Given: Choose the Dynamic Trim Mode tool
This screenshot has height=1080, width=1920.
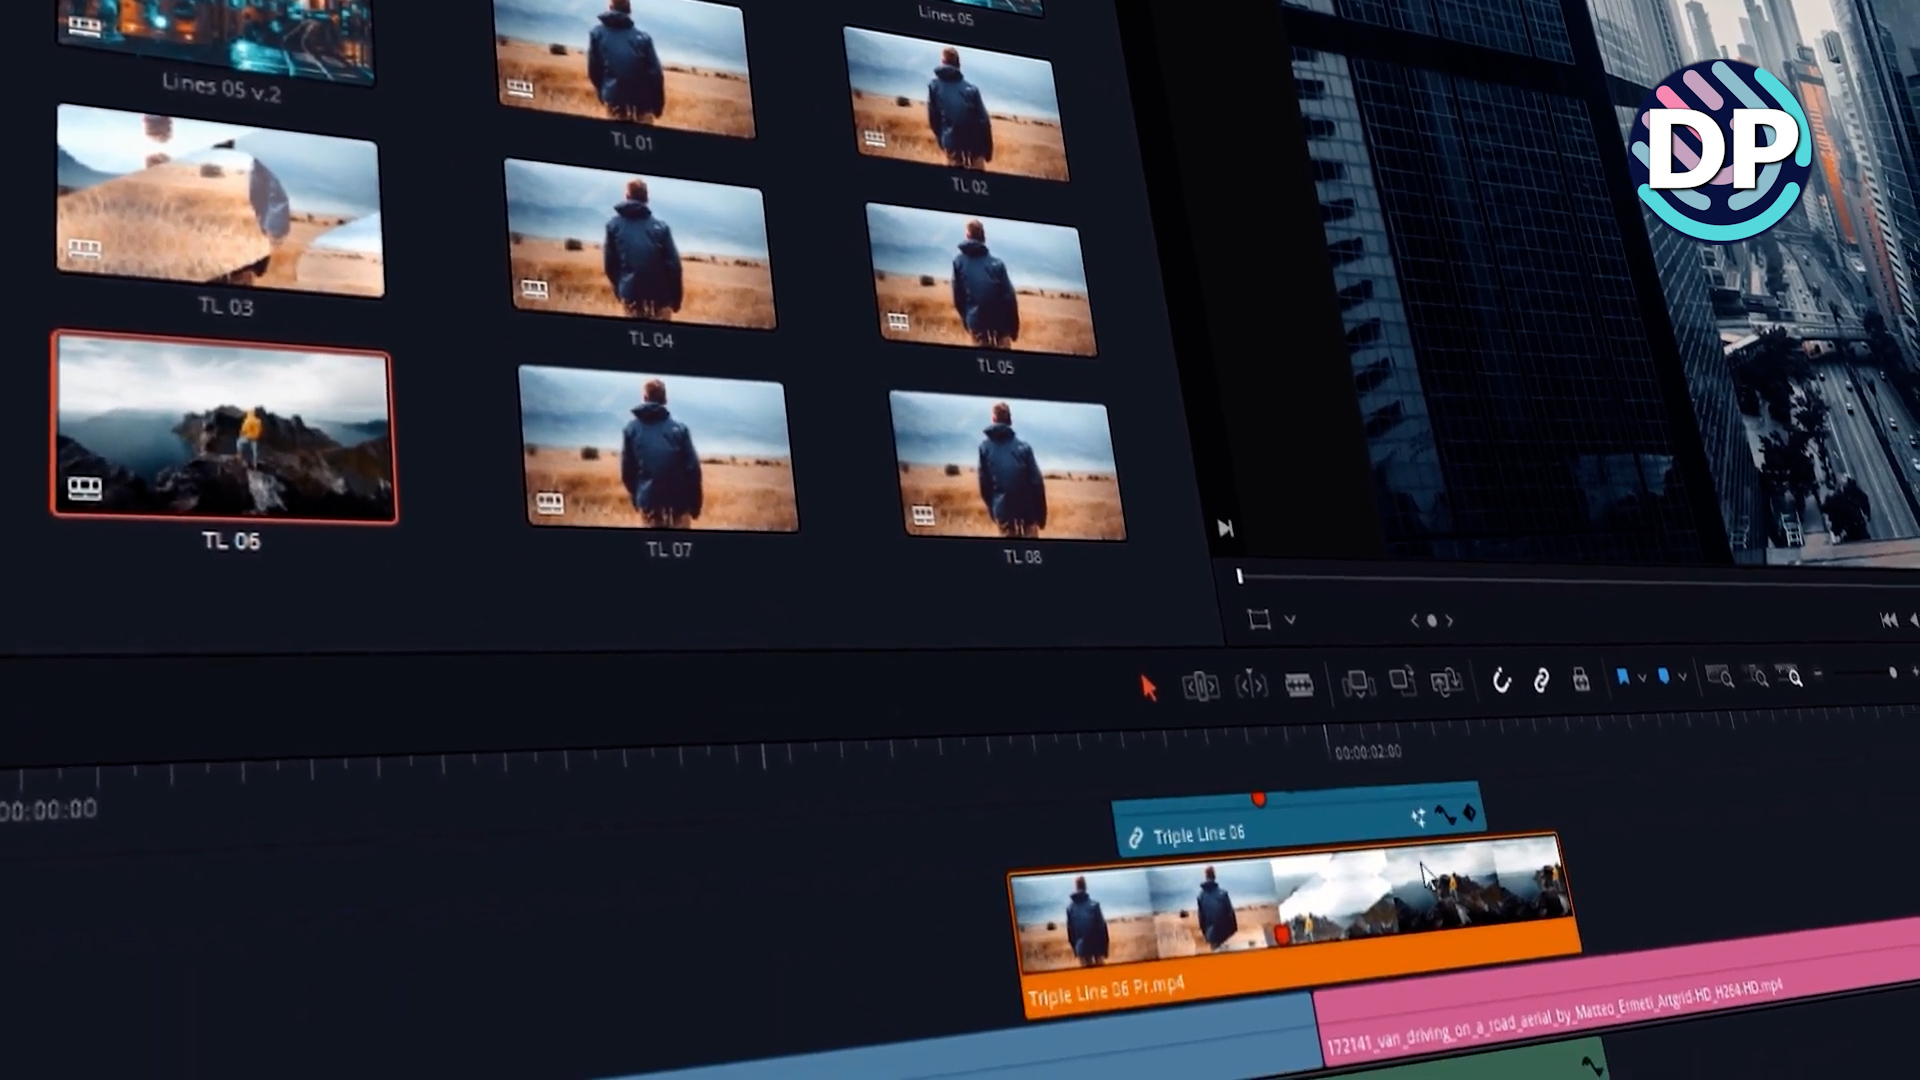Looking at the screenshot, I should [1251, 685].
